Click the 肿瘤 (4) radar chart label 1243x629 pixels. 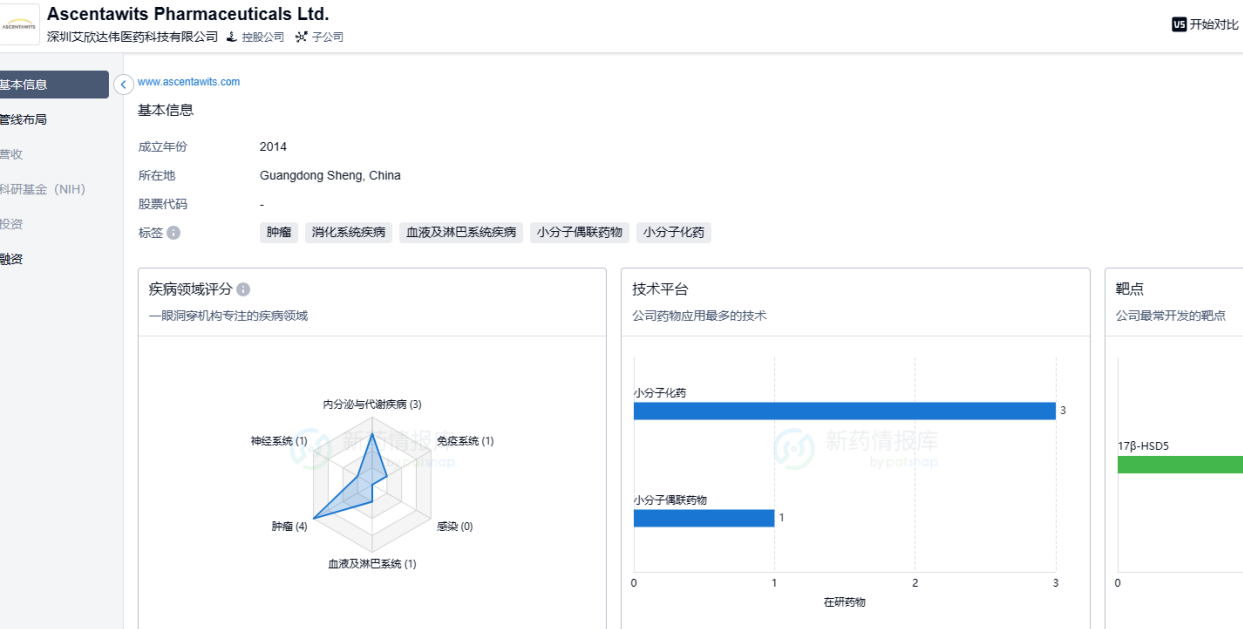click(x=289, y=526)
